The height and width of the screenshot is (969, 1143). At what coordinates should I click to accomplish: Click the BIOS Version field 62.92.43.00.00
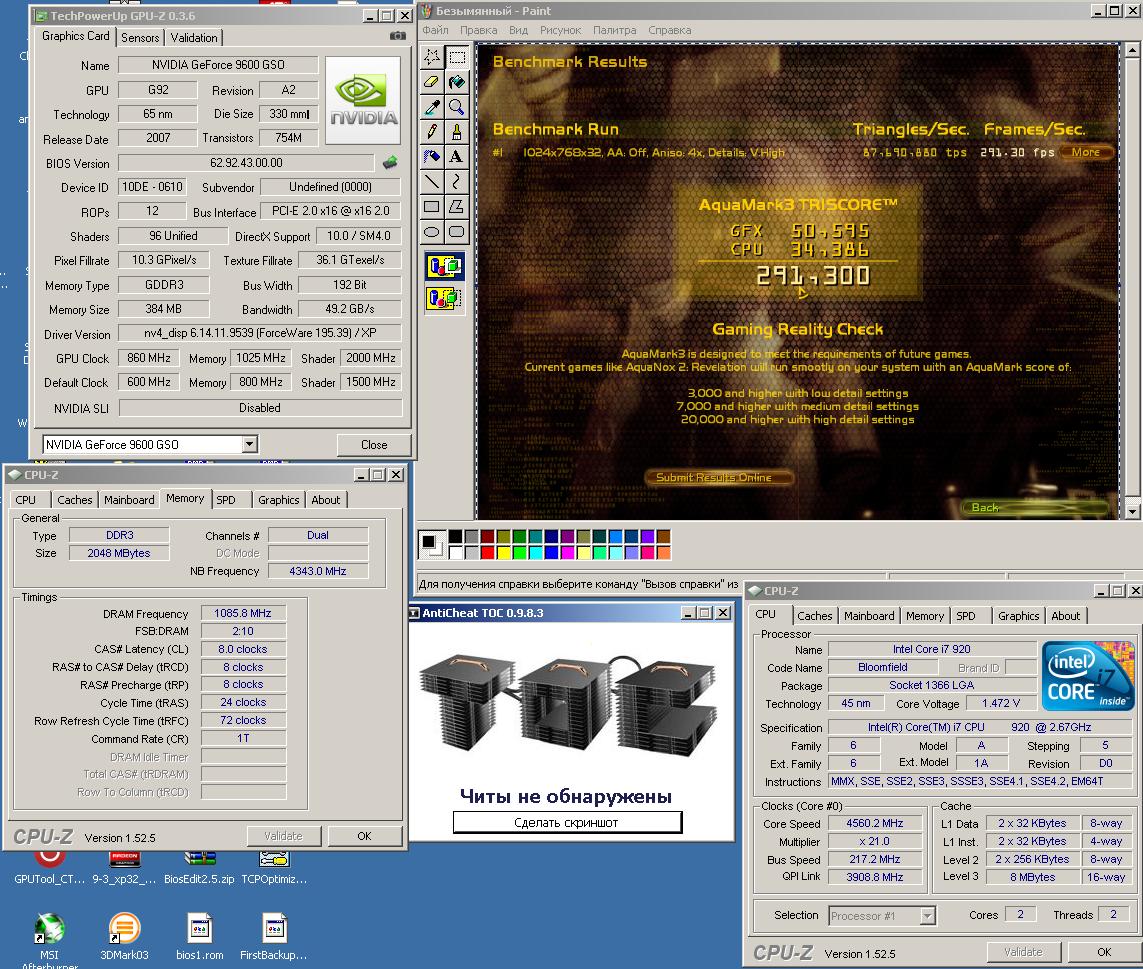pyautogui.click(x=246, y=163)
